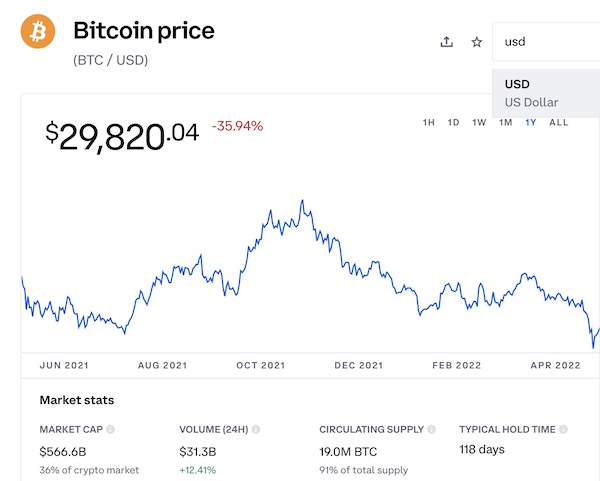The image size is (600, 481).
Task: Choose the 1M time period
Action: [x=505, y=122]
